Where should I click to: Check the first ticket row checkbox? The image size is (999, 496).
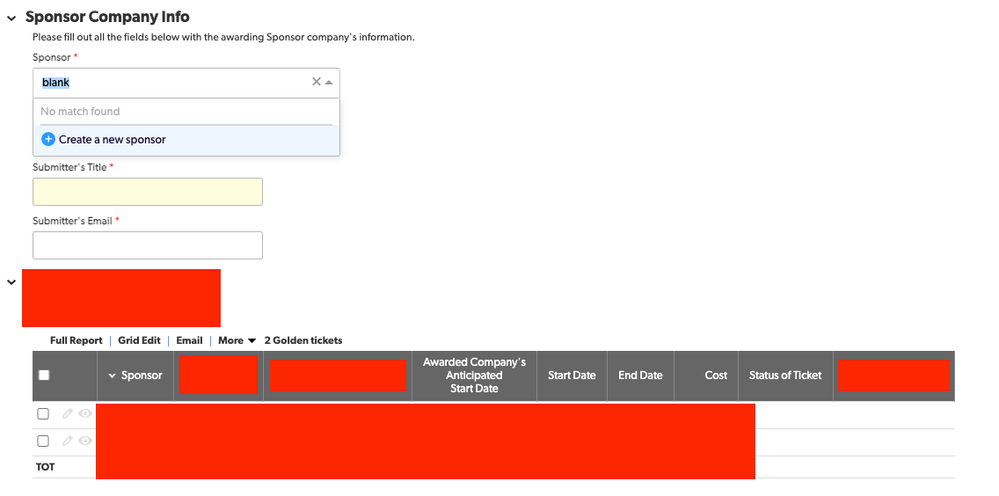43,414
